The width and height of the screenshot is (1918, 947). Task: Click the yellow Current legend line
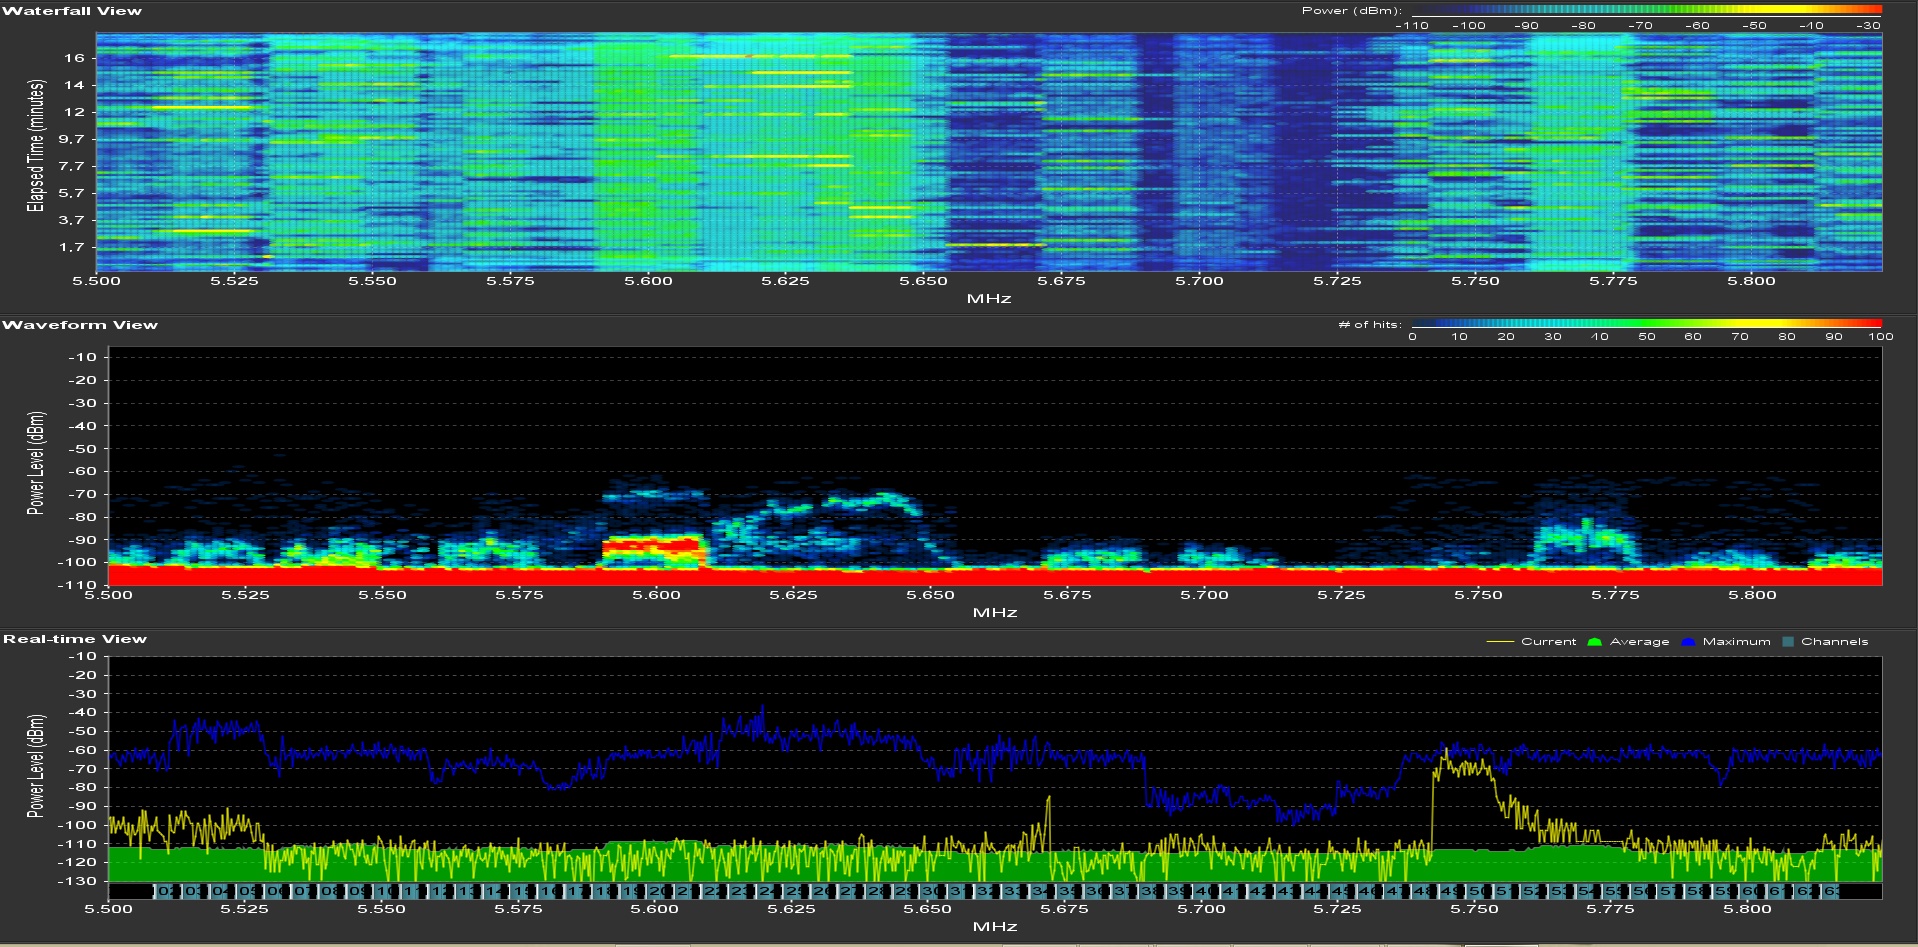(1500, 642)
